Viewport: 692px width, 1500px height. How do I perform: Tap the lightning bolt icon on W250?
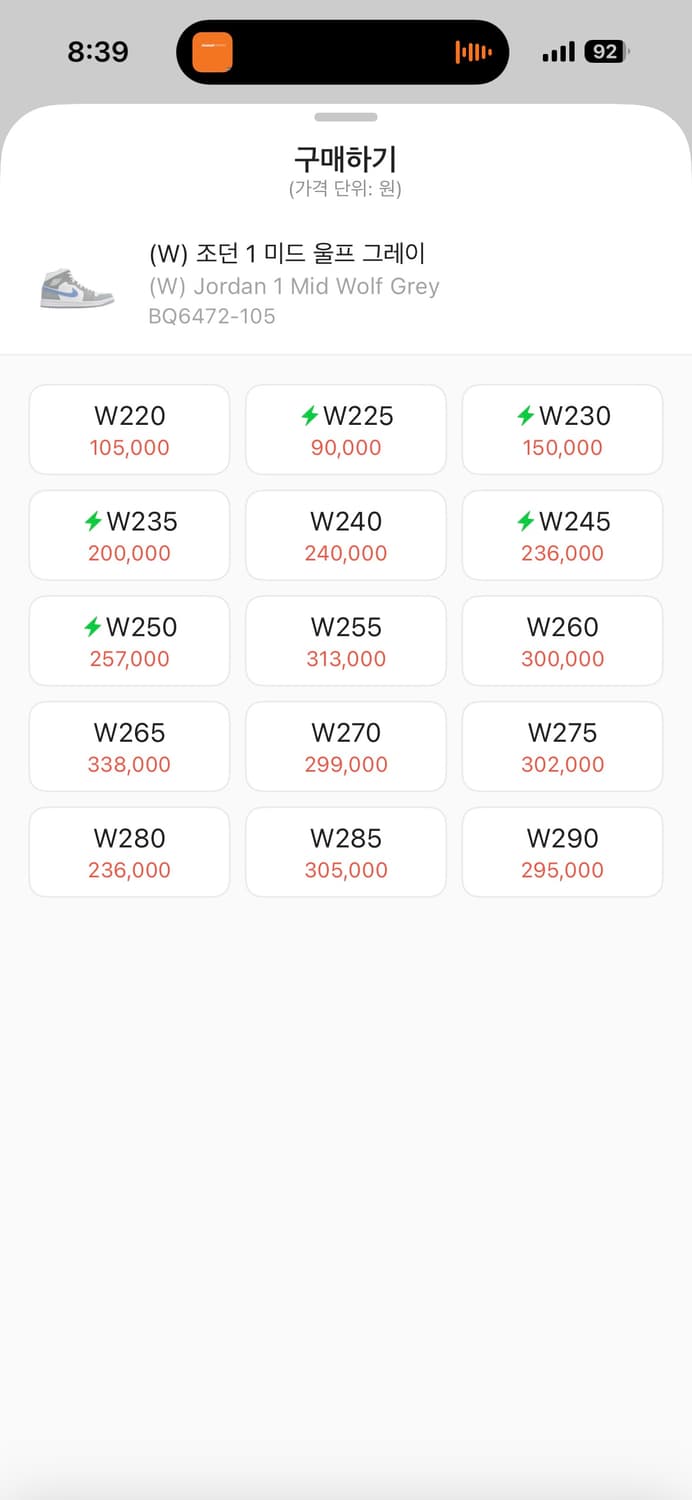(93, 627)
